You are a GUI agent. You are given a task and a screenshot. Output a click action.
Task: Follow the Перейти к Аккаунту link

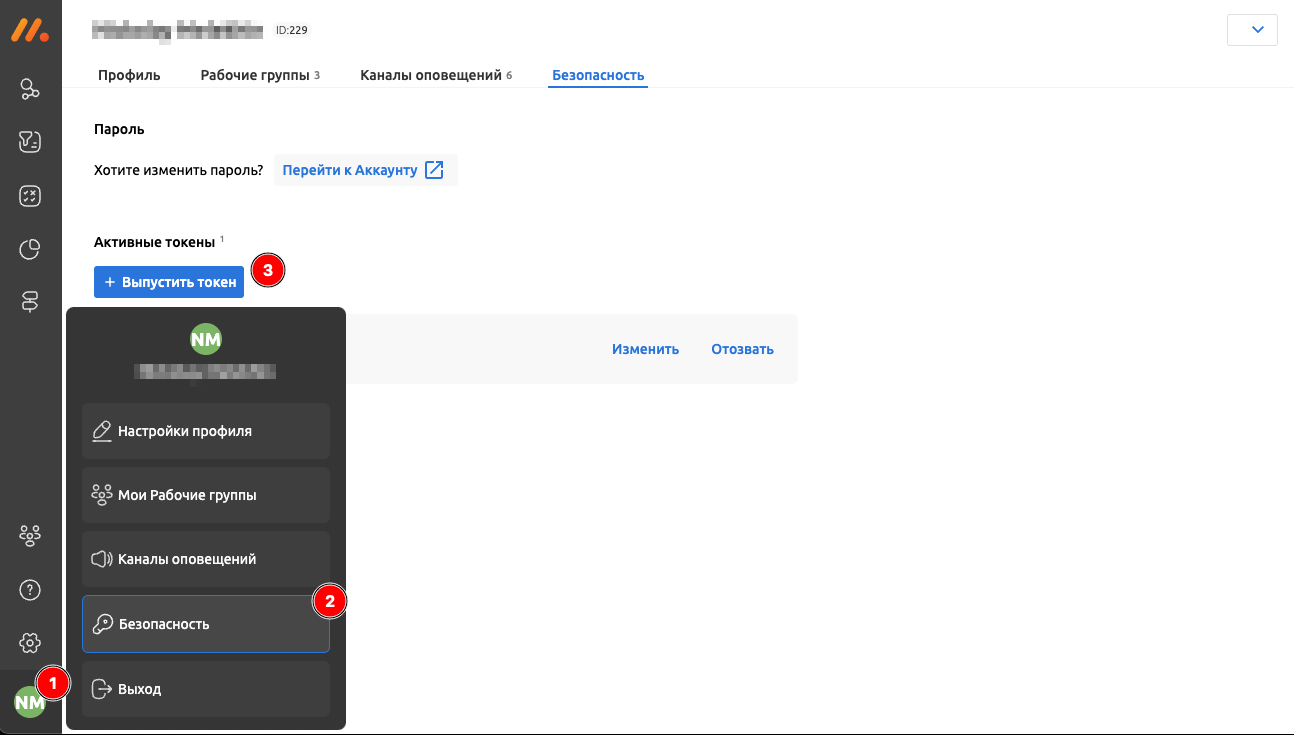[363, 170]
